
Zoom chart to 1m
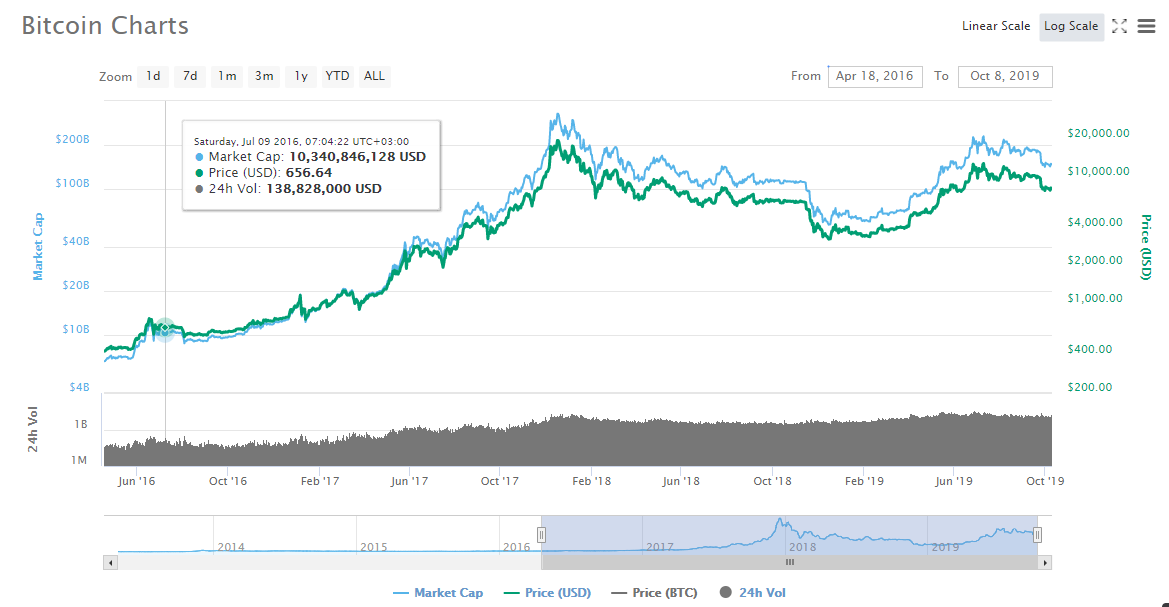[227, 76]
